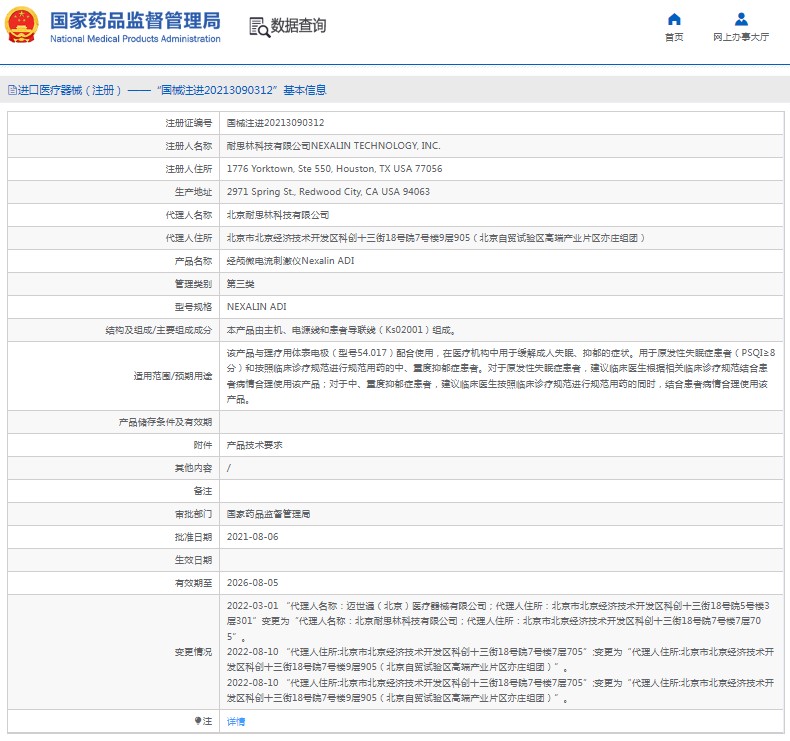Select the 2022-03-01 change record entry
This screenshot has width=790, height=741.
point(498,621)
